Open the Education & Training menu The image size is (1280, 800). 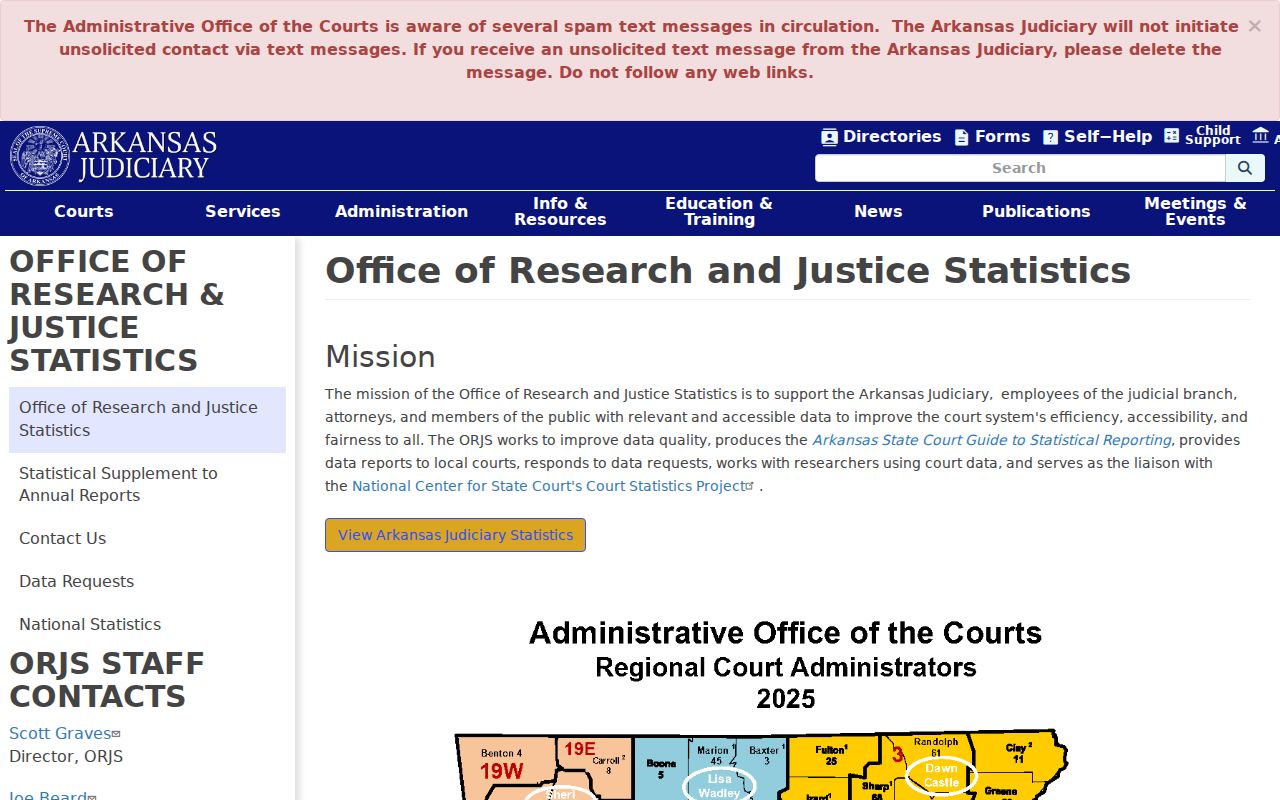pyautogui.click(x=719, y=211)
